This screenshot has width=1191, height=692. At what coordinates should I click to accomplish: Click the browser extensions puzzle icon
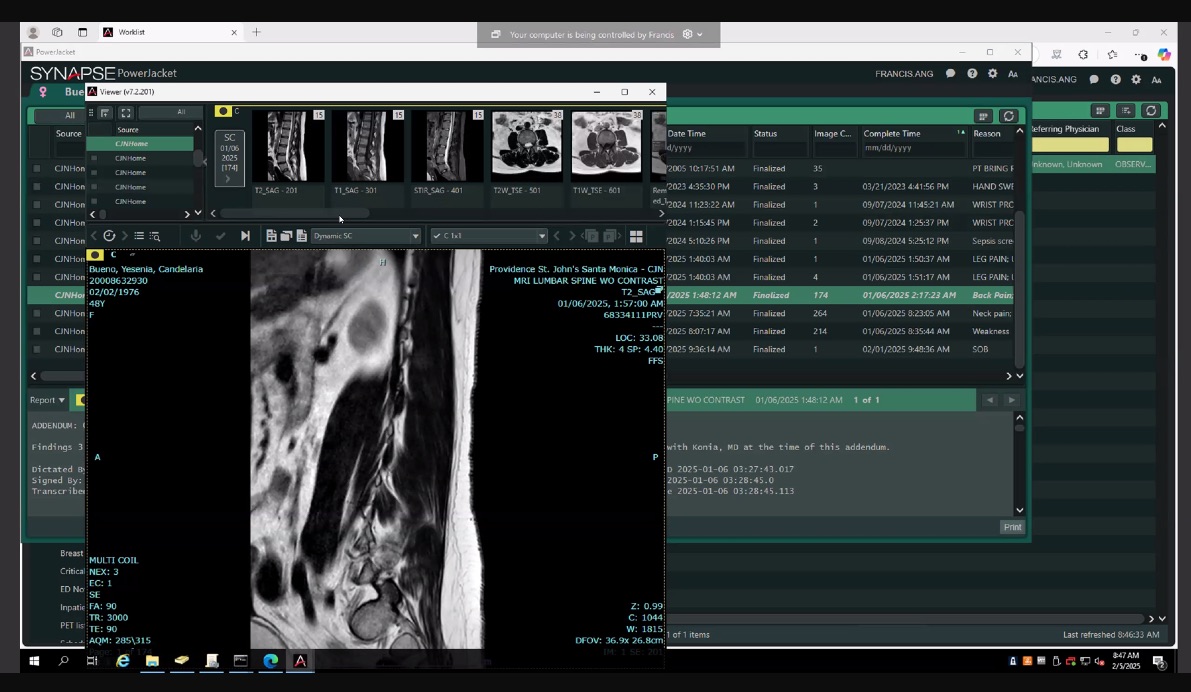tap(1083, 55)
